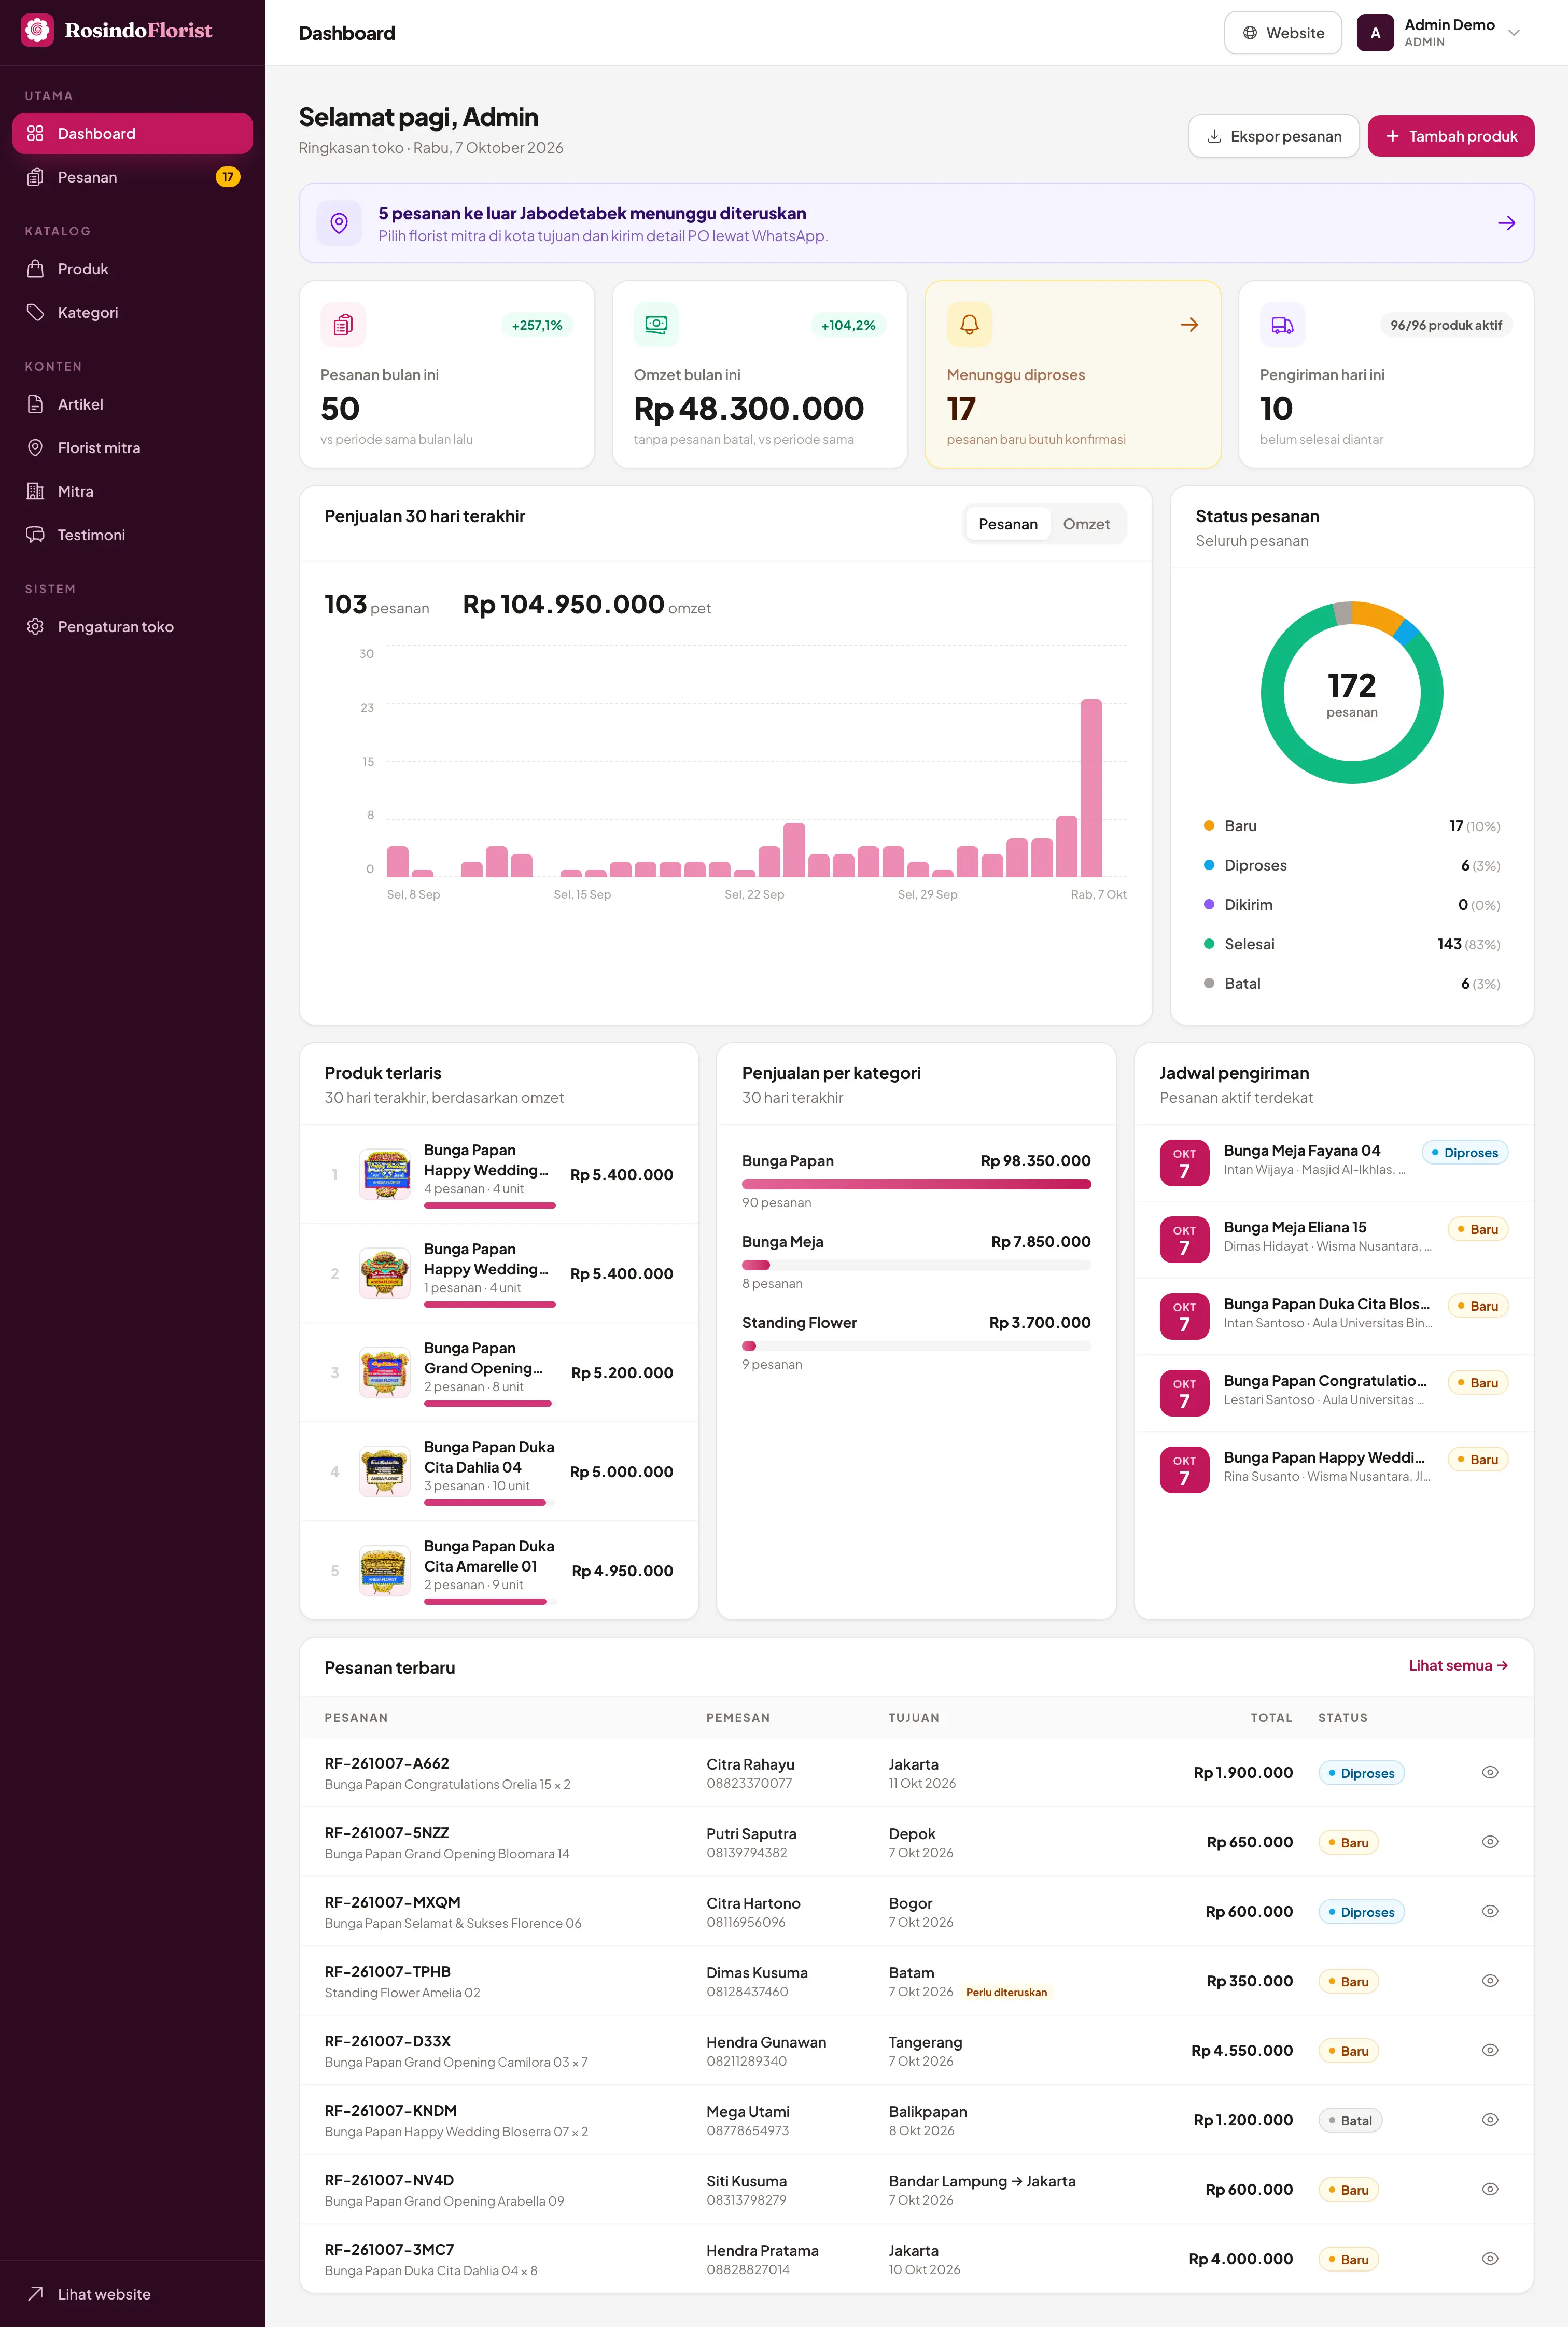Switch the sales chart to the Omzet tab

tap(1086, 524)
